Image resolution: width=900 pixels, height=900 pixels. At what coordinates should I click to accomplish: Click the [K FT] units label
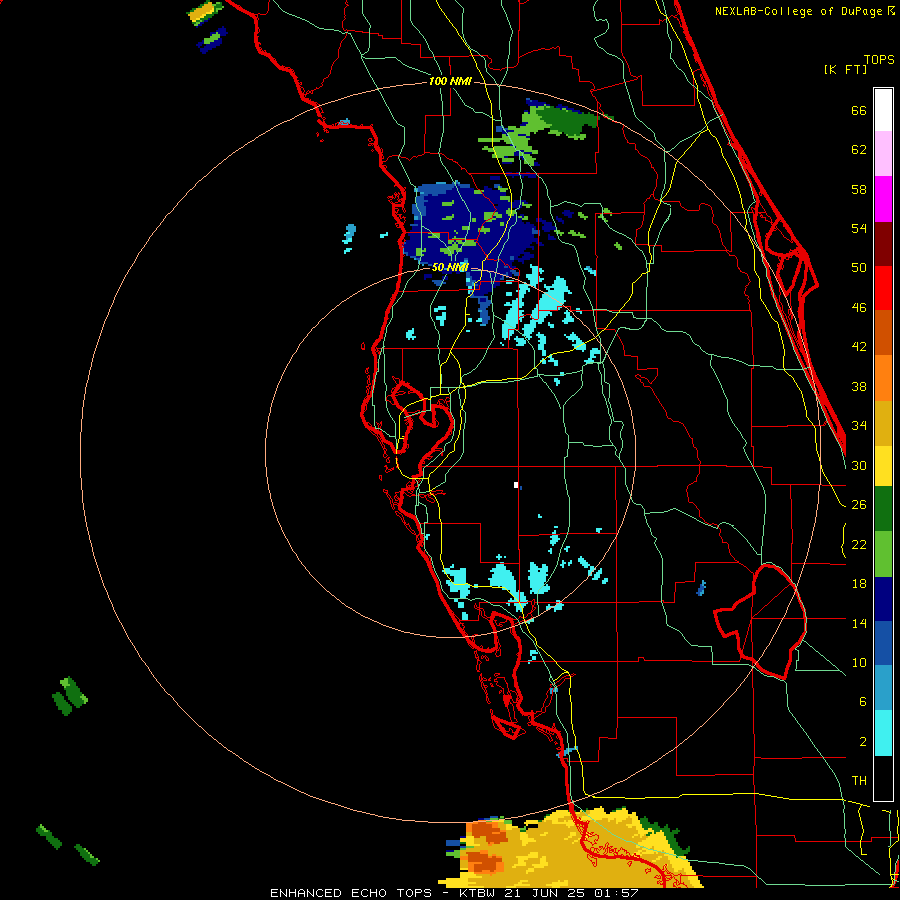point(845,69)
